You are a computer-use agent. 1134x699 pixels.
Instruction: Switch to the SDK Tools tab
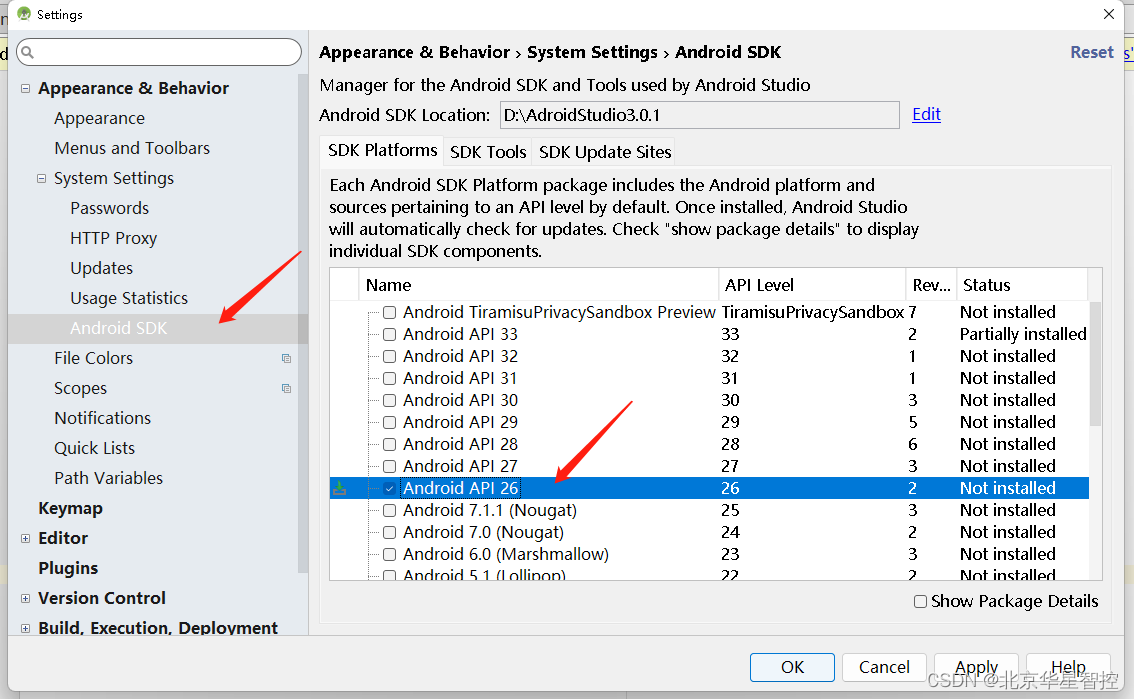(x=487, y=152)
